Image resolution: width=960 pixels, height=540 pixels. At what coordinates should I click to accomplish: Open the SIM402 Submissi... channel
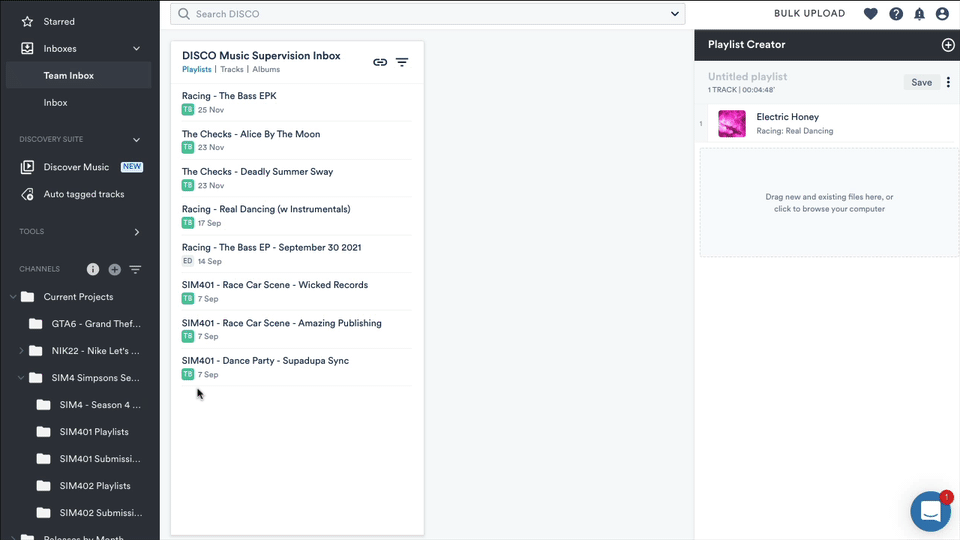(x=101, y=512)
